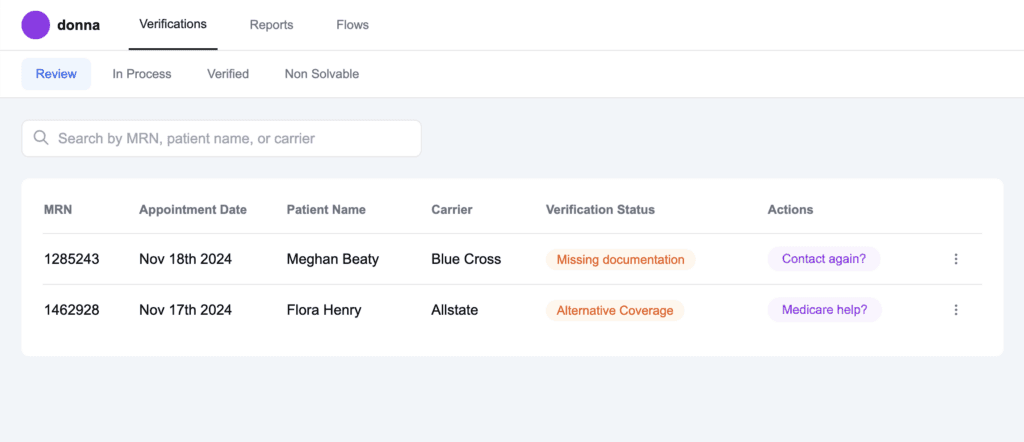The height and width of the screenshot is (442, 1024).
Task: Show In Process verifications
Action: (141, 74)
